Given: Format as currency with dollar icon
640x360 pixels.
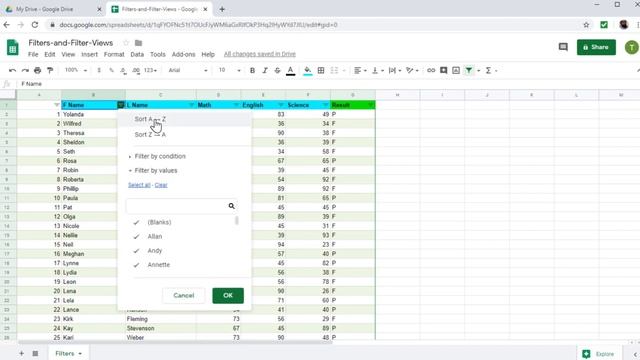Looking at the screenshot, I should 99,71.
